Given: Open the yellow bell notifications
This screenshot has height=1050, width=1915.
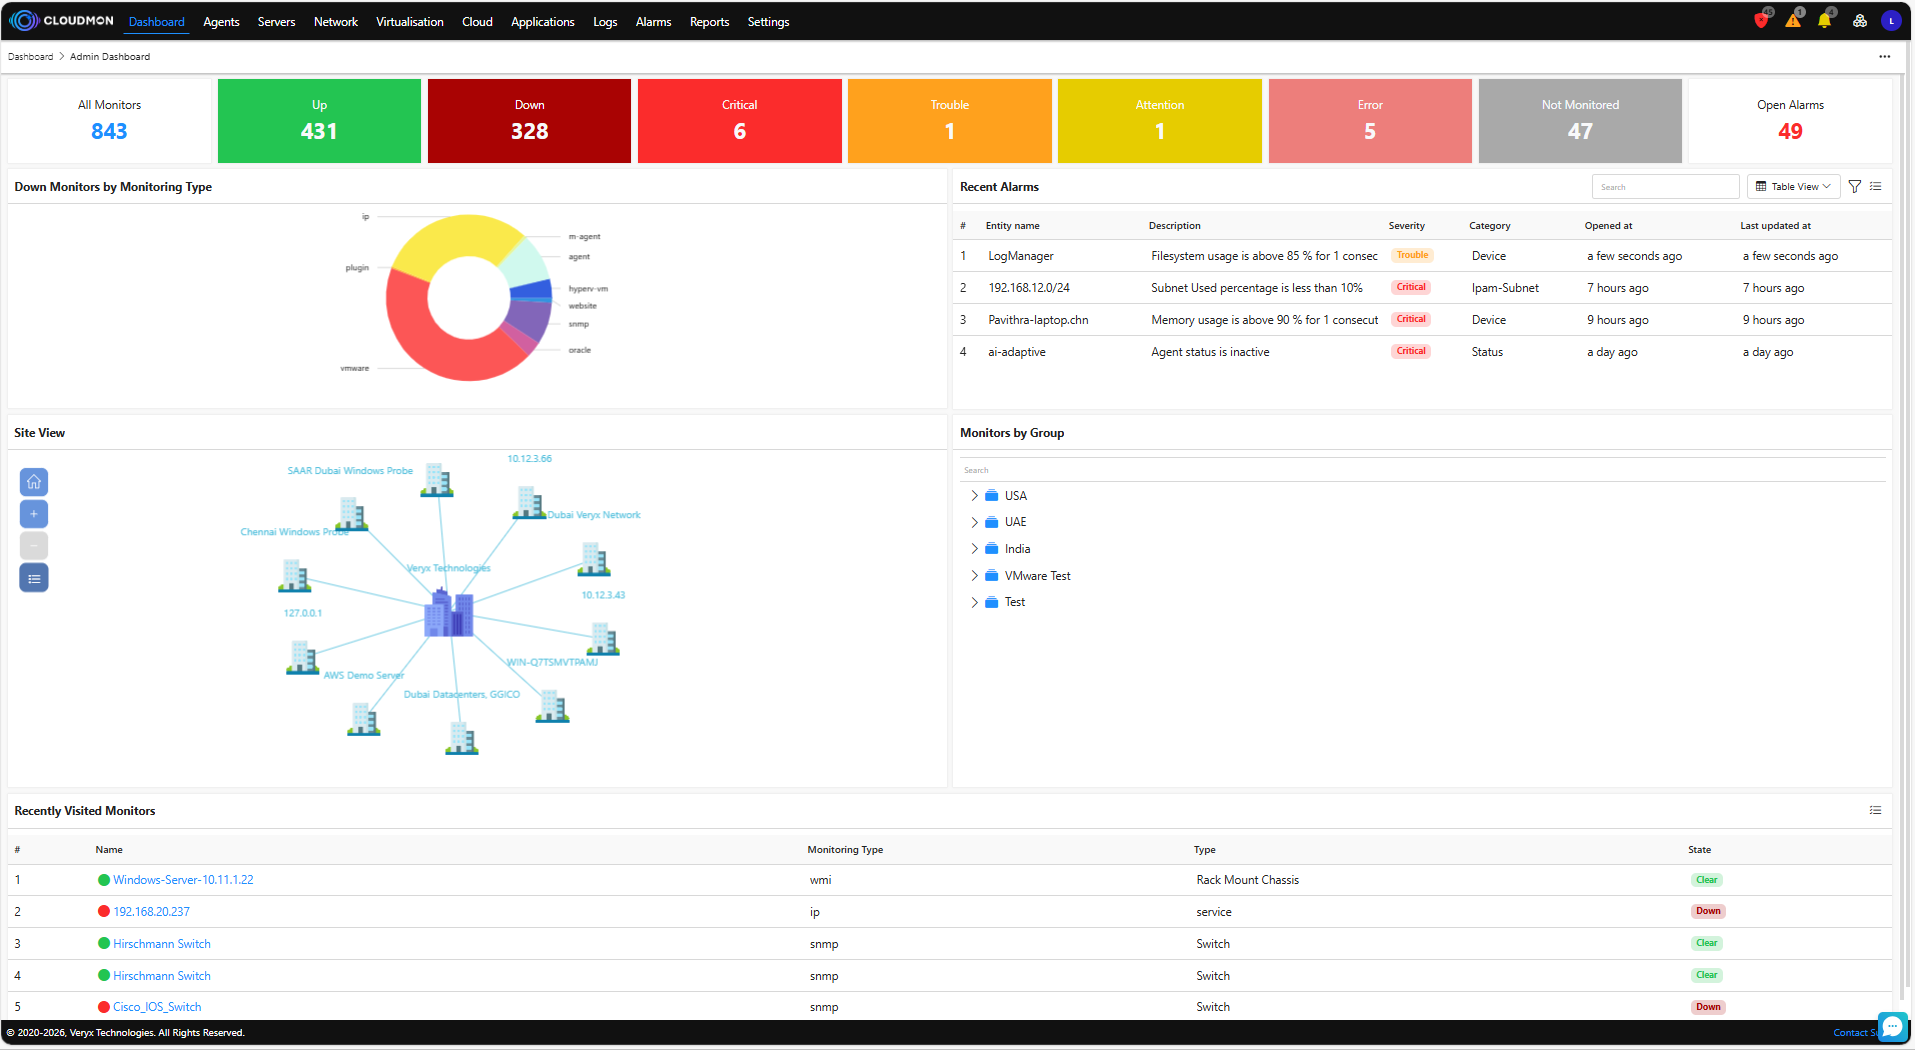Looking at the screenshot, I should [x=1824, y=21].
